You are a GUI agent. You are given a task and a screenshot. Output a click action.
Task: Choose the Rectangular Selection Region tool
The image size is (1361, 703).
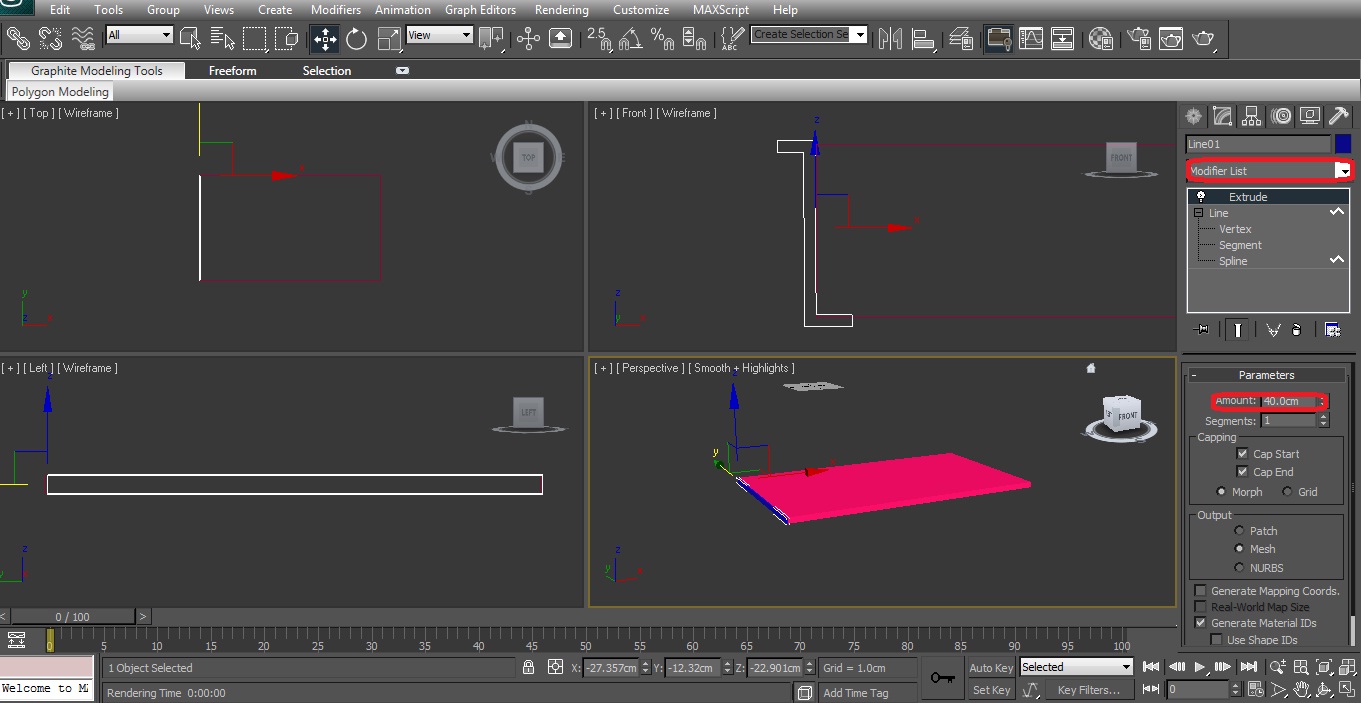tap(255, 39)
